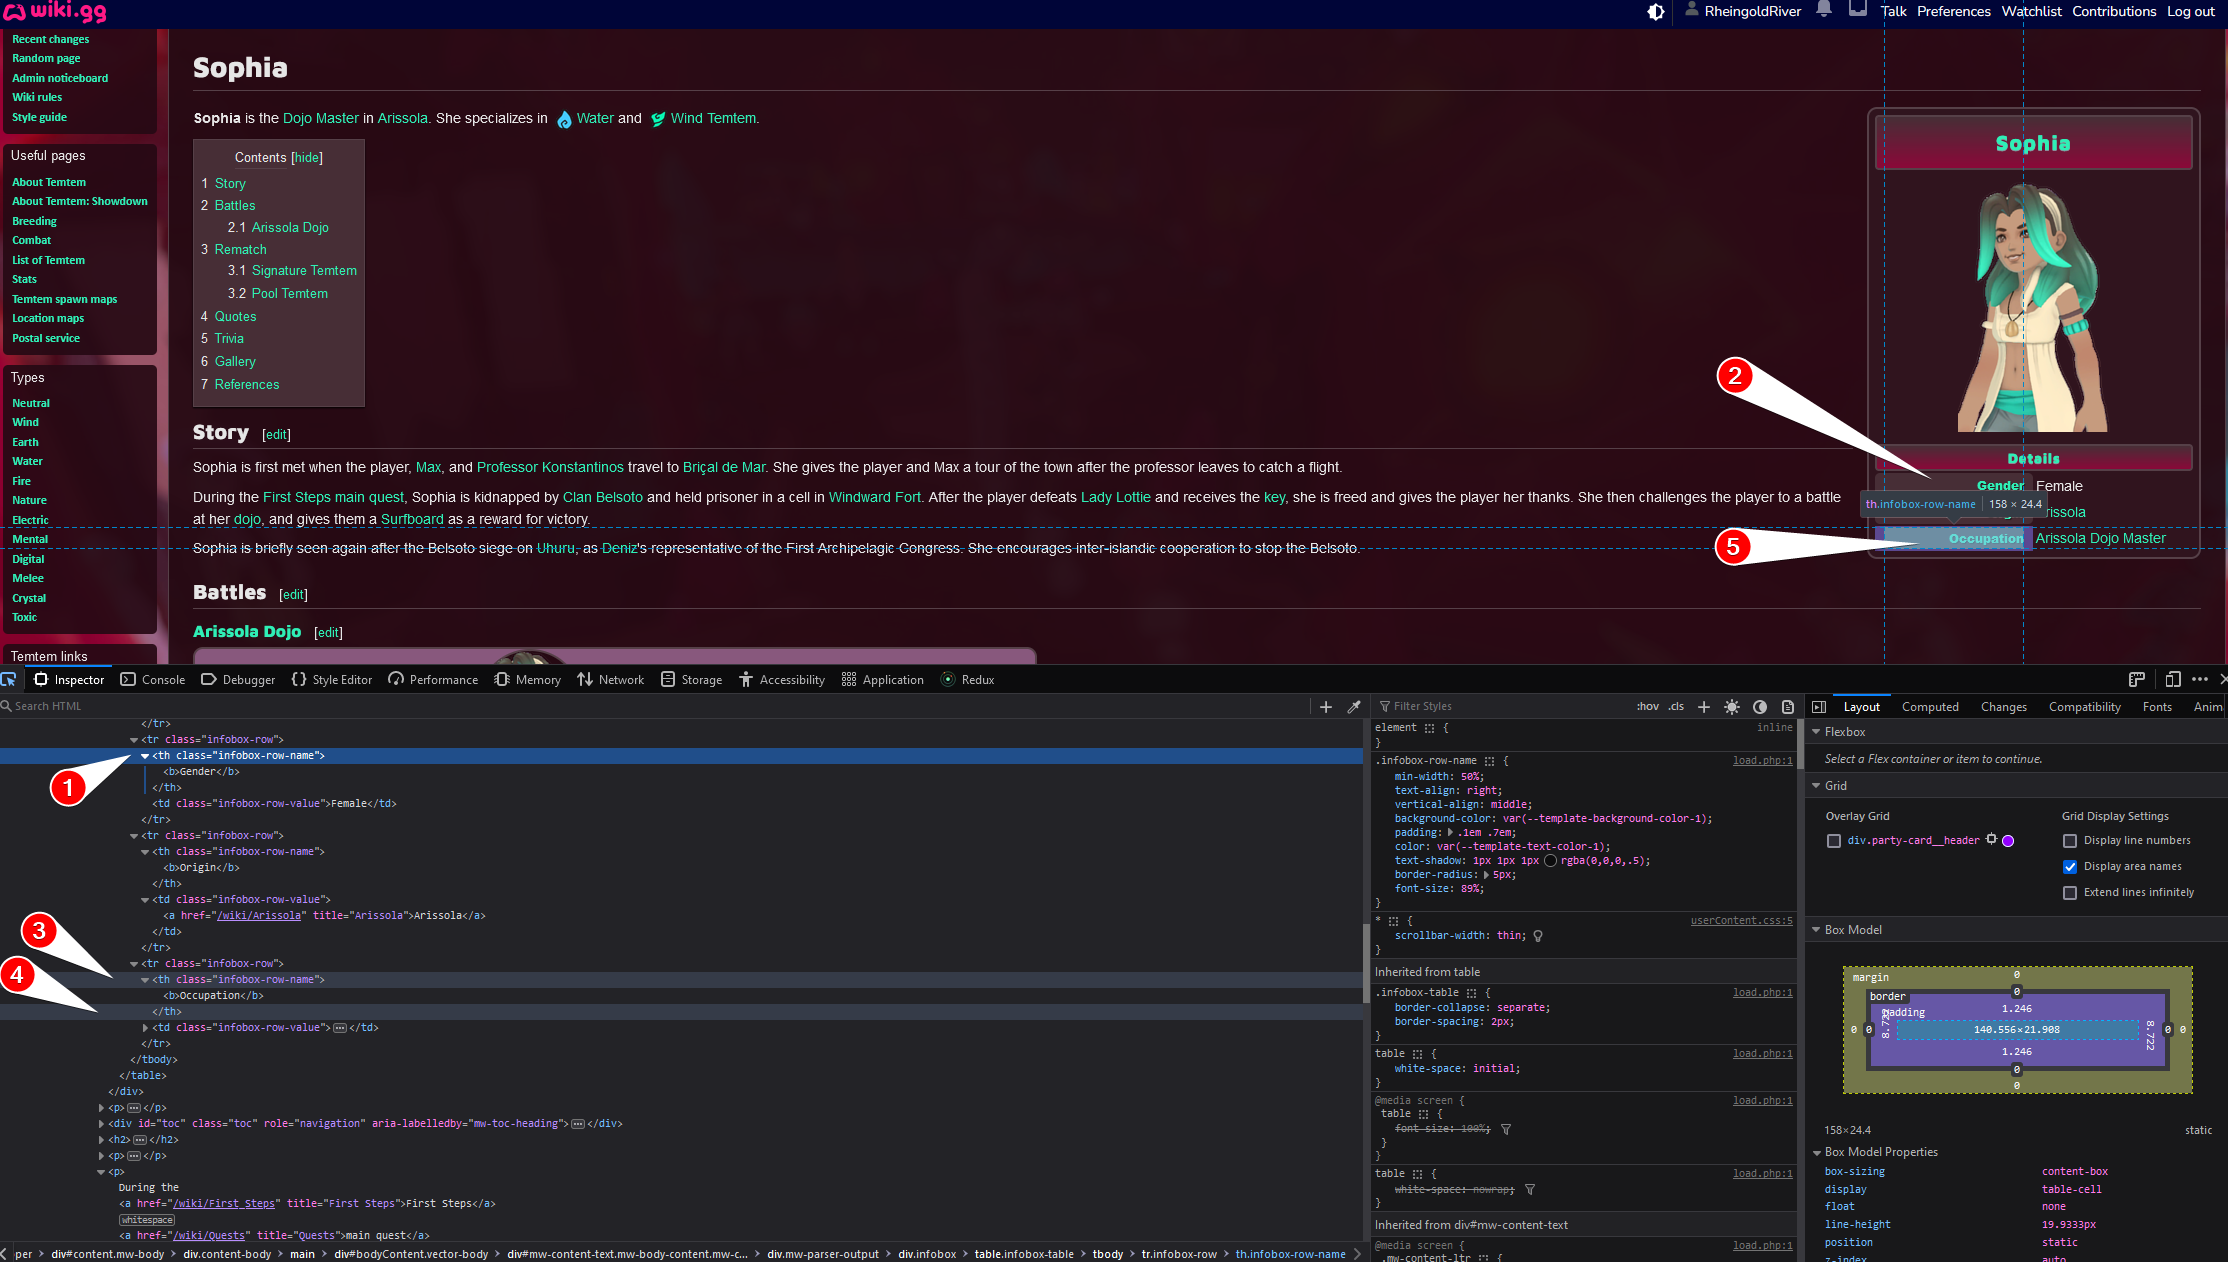Viewport: 2228px width, 1262px height.
Task: Toggle the .cls classes panel
Action: 1676,706
